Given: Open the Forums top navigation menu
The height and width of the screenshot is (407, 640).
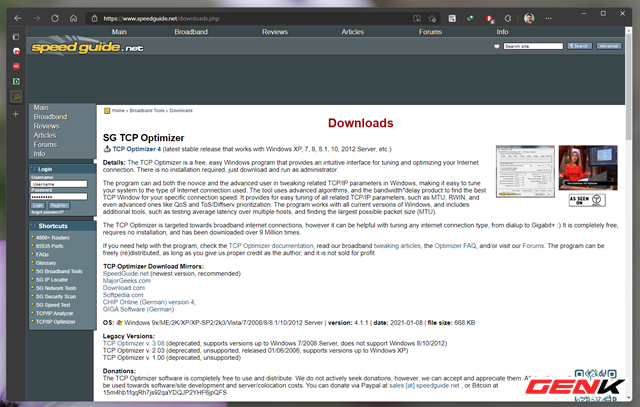Looking at the screenshot, I should click(x=430, y=32).
